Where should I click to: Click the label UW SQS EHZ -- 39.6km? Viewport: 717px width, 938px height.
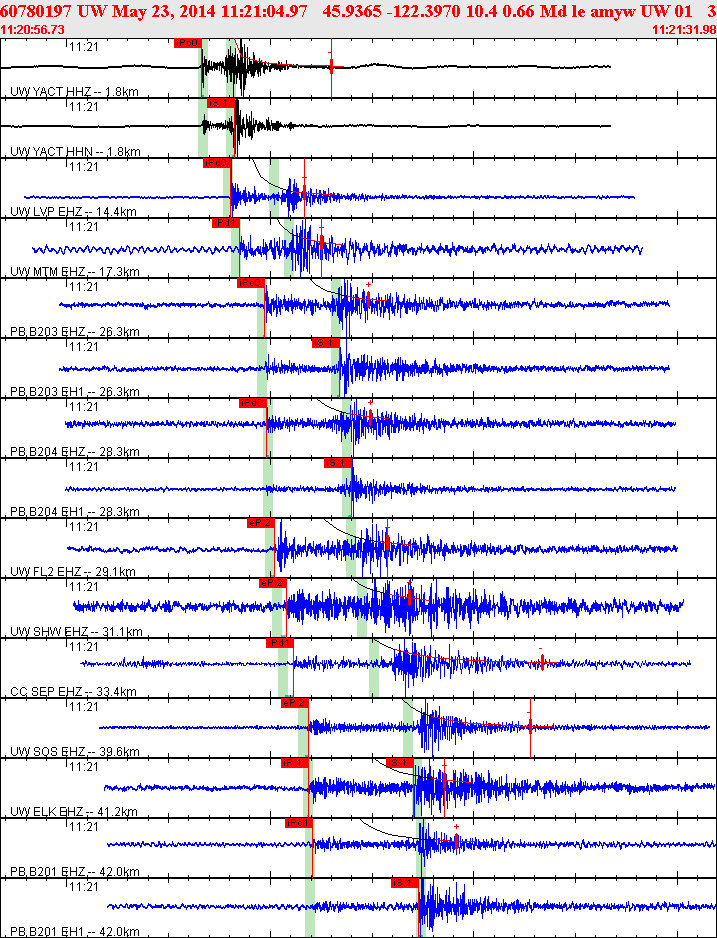(75, 752)
